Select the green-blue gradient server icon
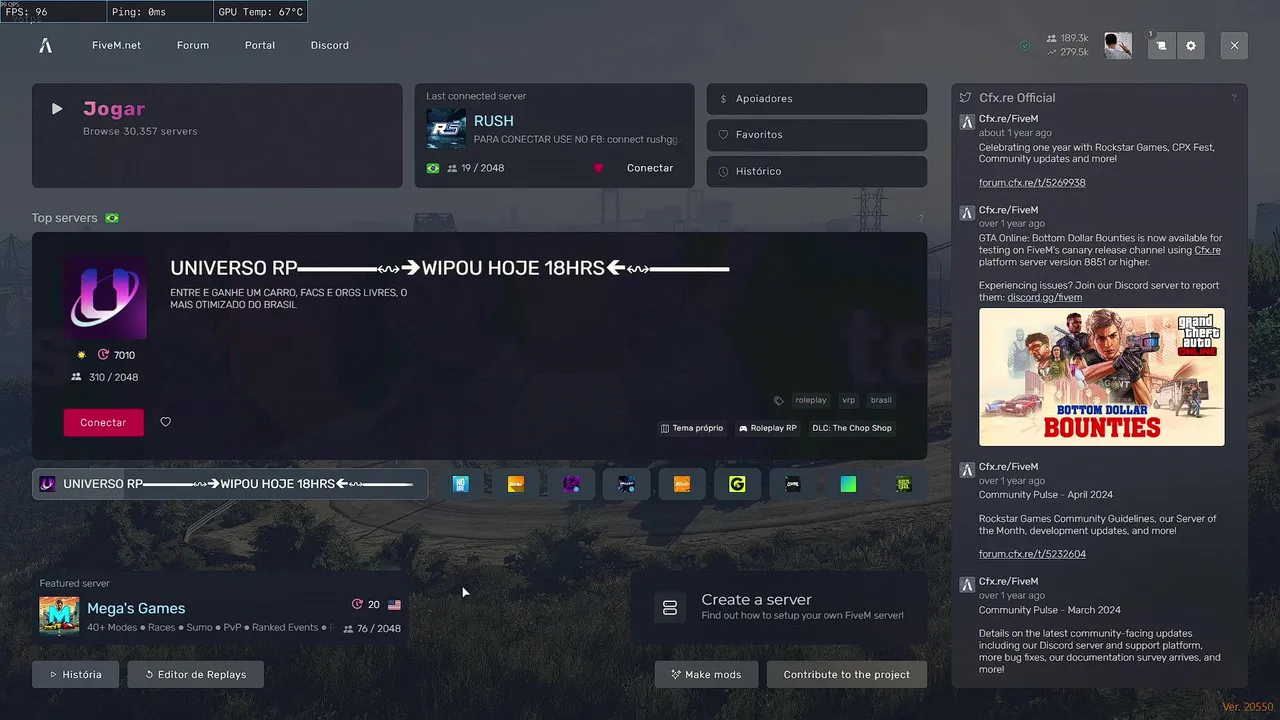 (848, 484)
